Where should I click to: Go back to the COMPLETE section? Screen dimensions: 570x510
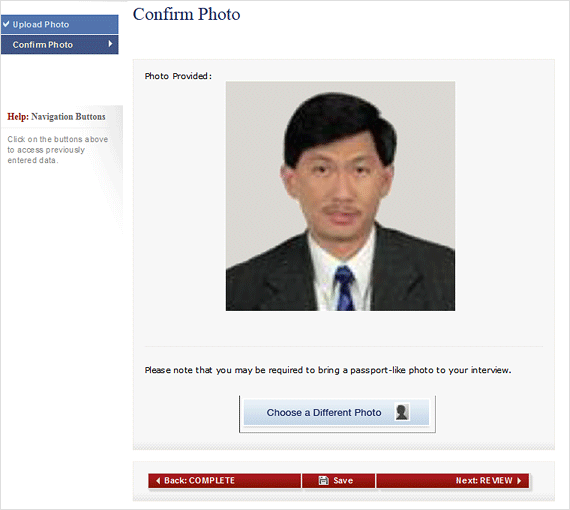(225, 481)
